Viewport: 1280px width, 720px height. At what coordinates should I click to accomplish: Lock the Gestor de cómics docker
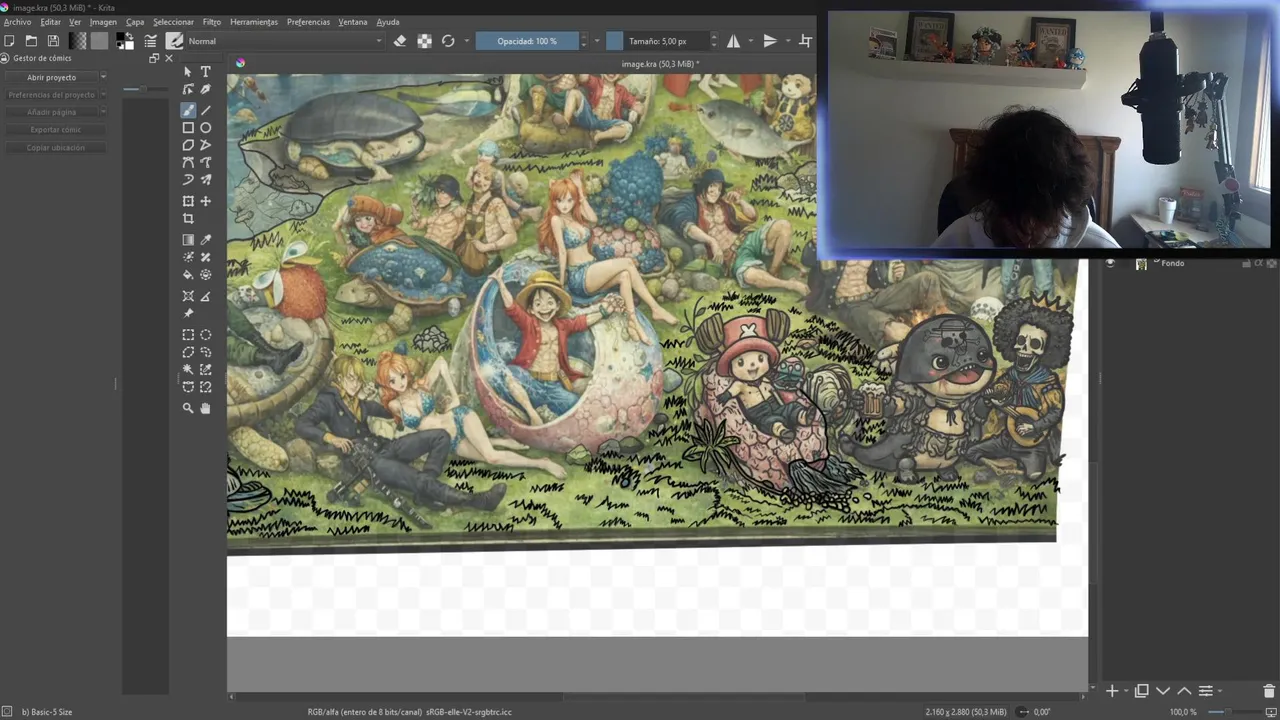(5, 58)
